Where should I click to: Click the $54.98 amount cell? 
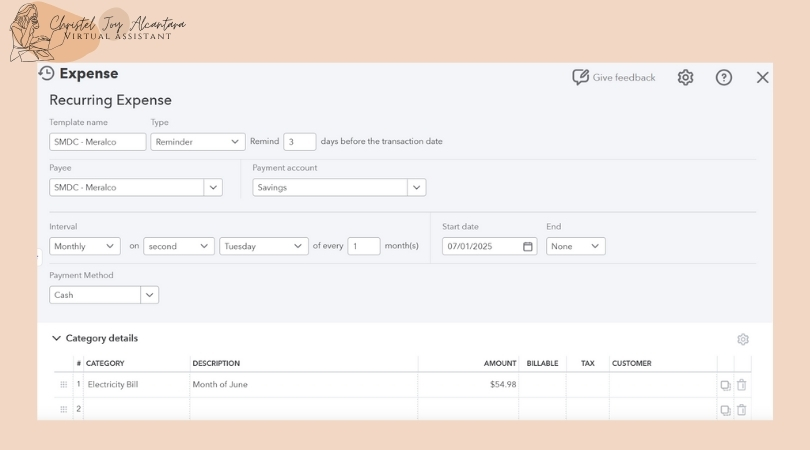pos(468,385)
